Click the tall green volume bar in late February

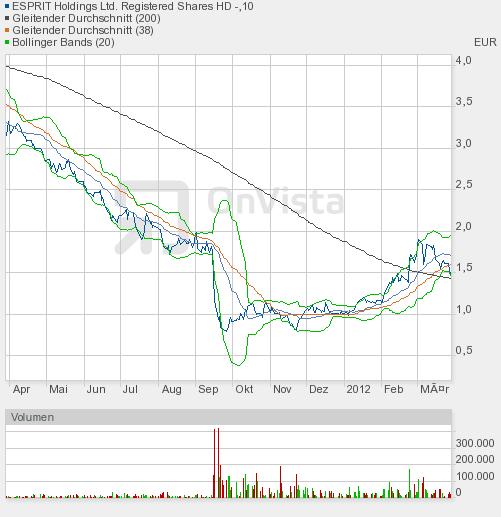click(x=410, y=483)
